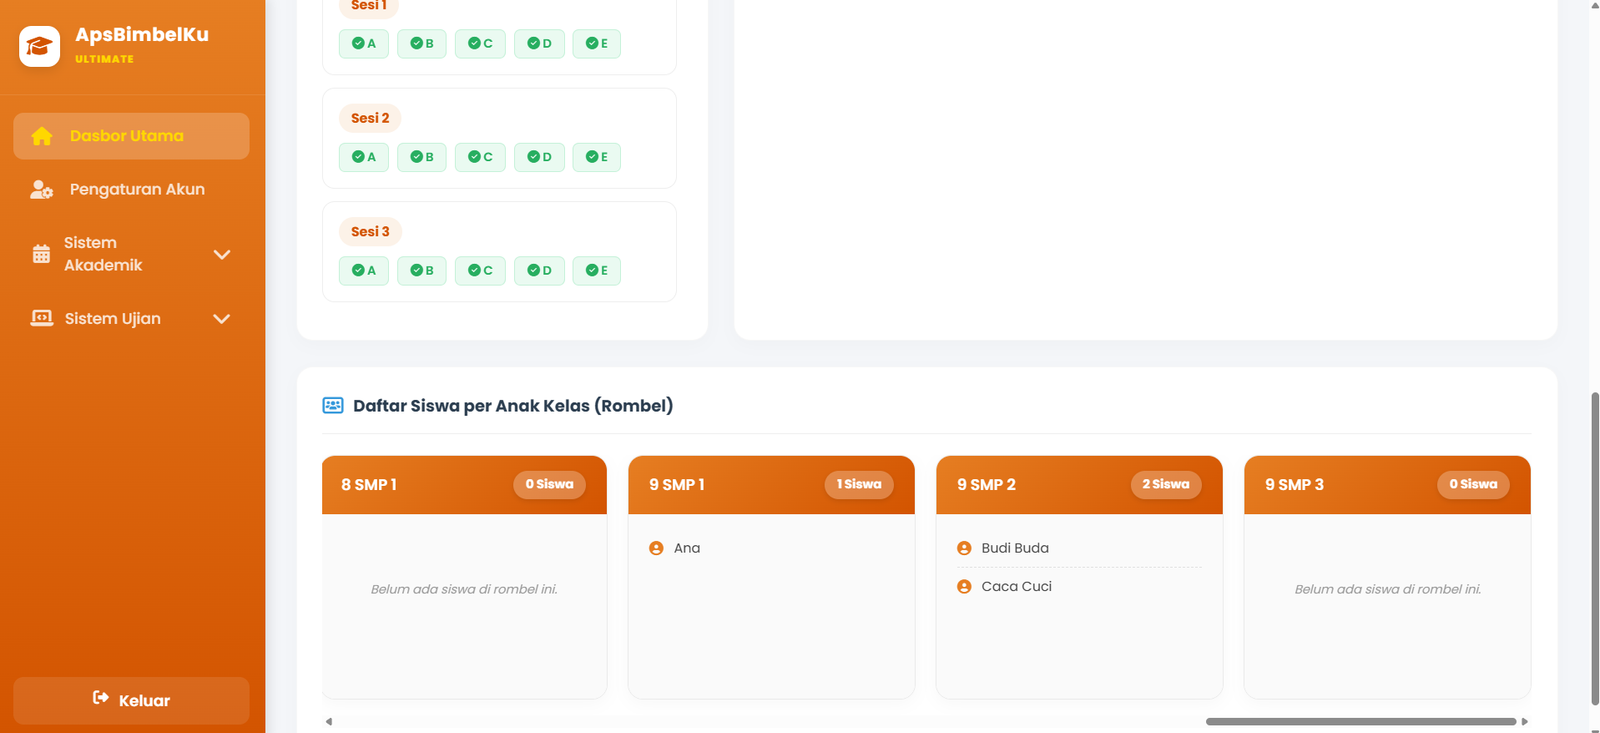Toggle the E check badge in Sesi 1
The height and width of the screenshot is (733, 1600).
pyautogui.click(x=597, y=43)
